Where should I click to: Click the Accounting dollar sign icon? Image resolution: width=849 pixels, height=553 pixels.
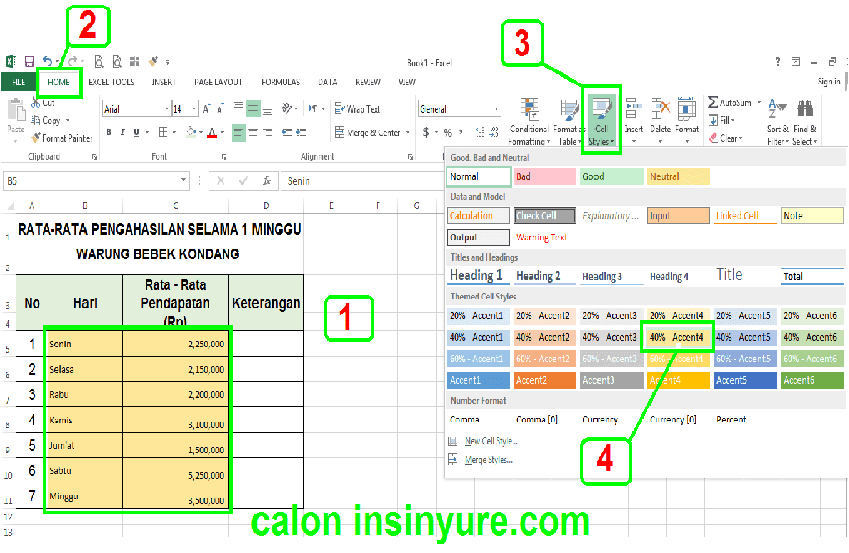426,132
